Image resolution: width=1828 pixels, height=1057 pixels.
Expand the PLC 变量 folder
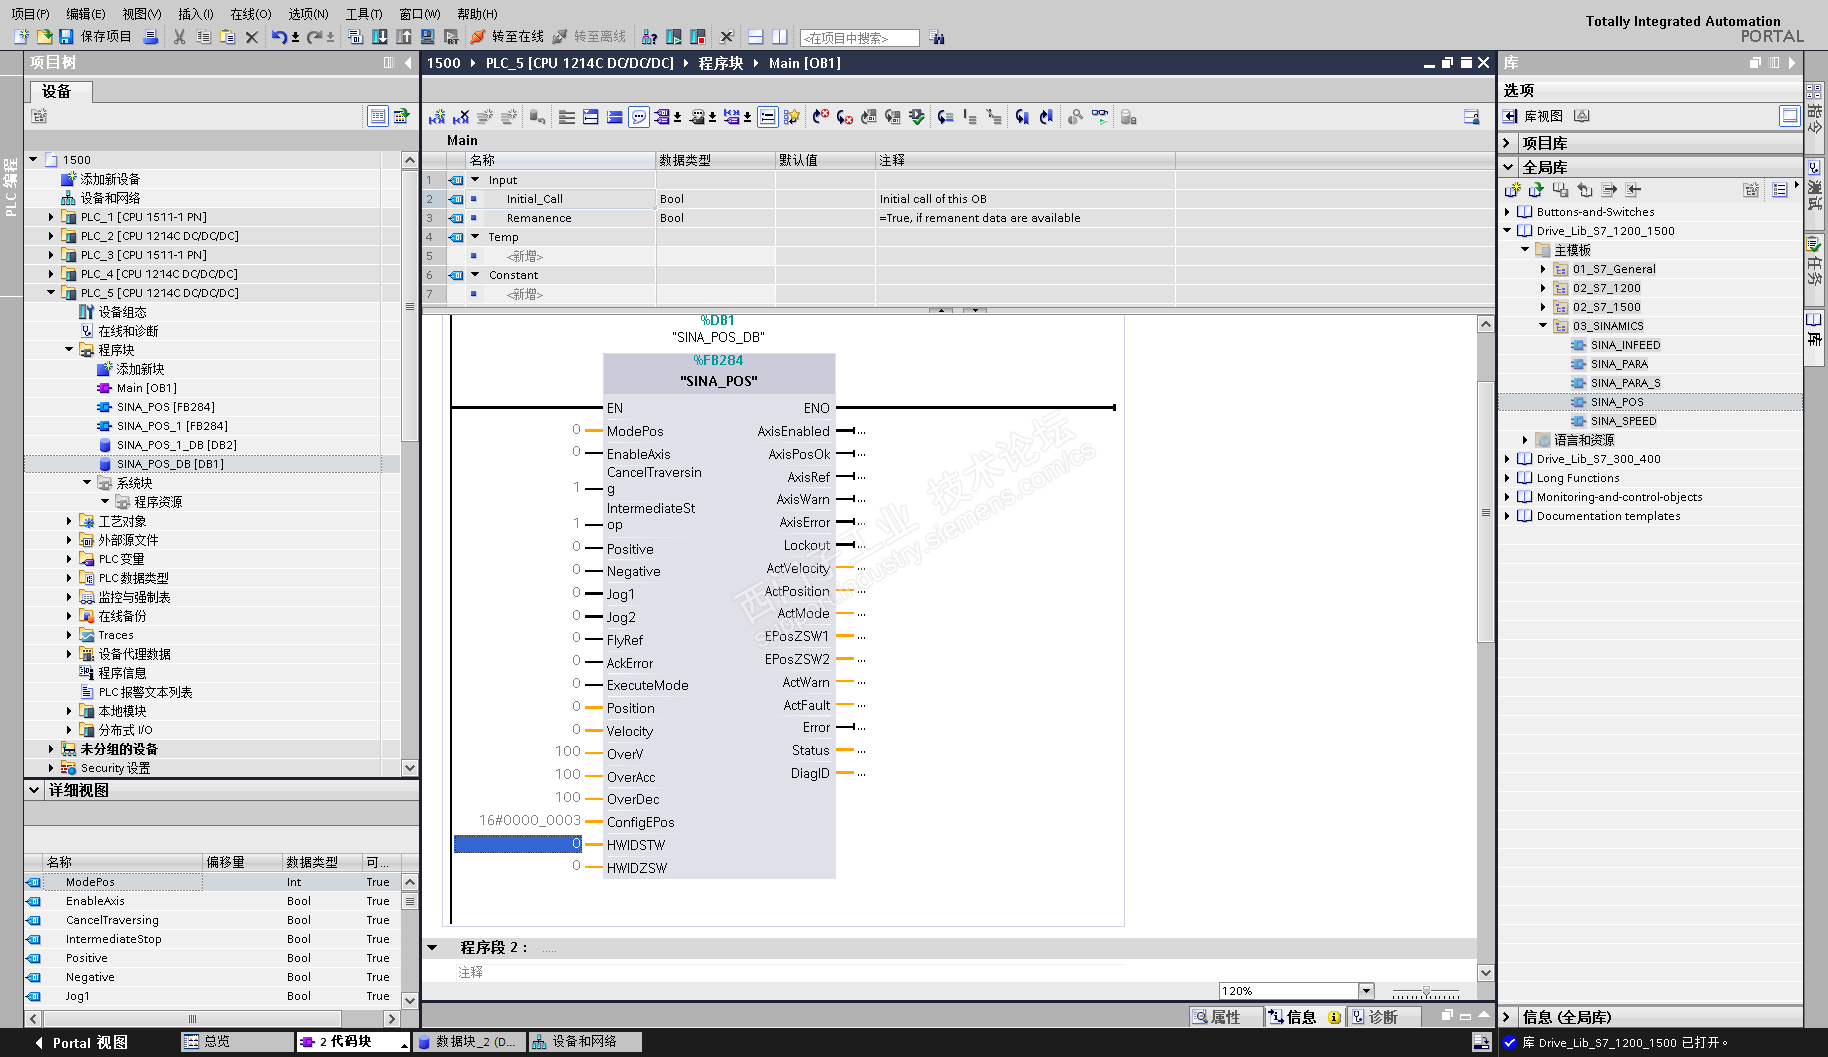pos(69,559)
